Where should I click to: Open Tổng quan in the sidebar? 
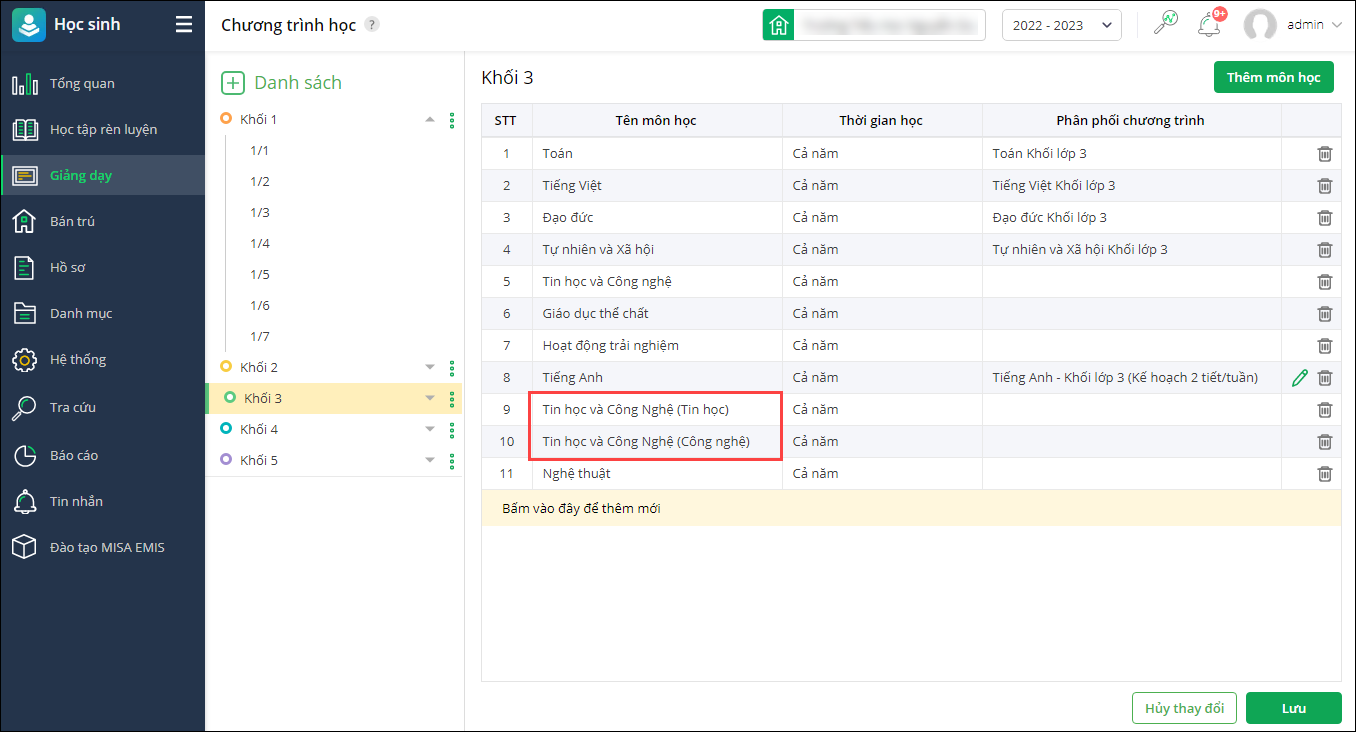point(102,84)
